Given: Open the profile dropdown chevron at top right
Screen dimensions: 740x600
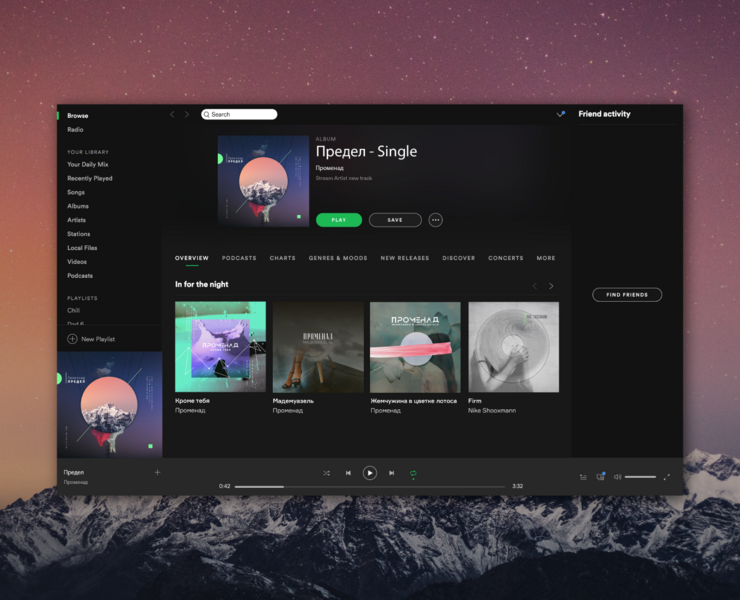Looking at the screenshot, I should pos(560,114).
